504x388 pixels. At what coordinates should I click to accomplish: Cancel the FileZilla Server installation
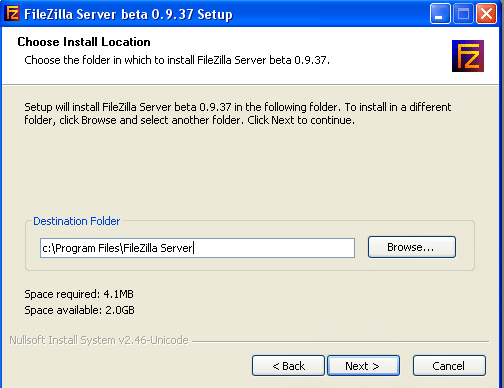pyautogui.click(x=449, y=366)
